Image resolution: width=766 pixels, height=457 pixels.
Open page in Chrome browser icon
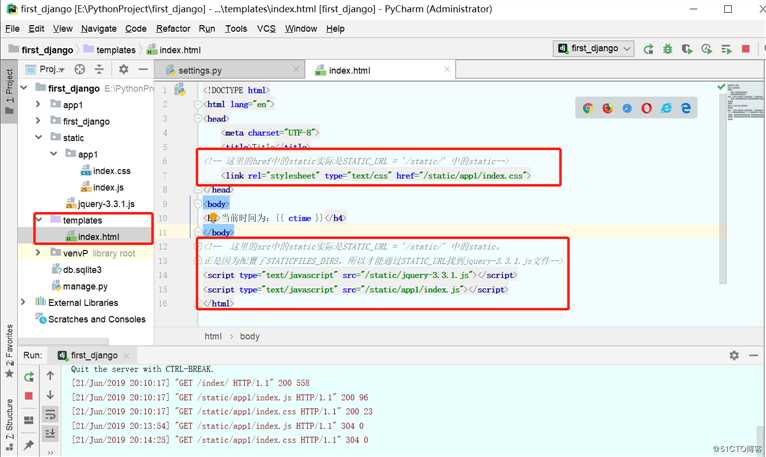tap(588, 108)
